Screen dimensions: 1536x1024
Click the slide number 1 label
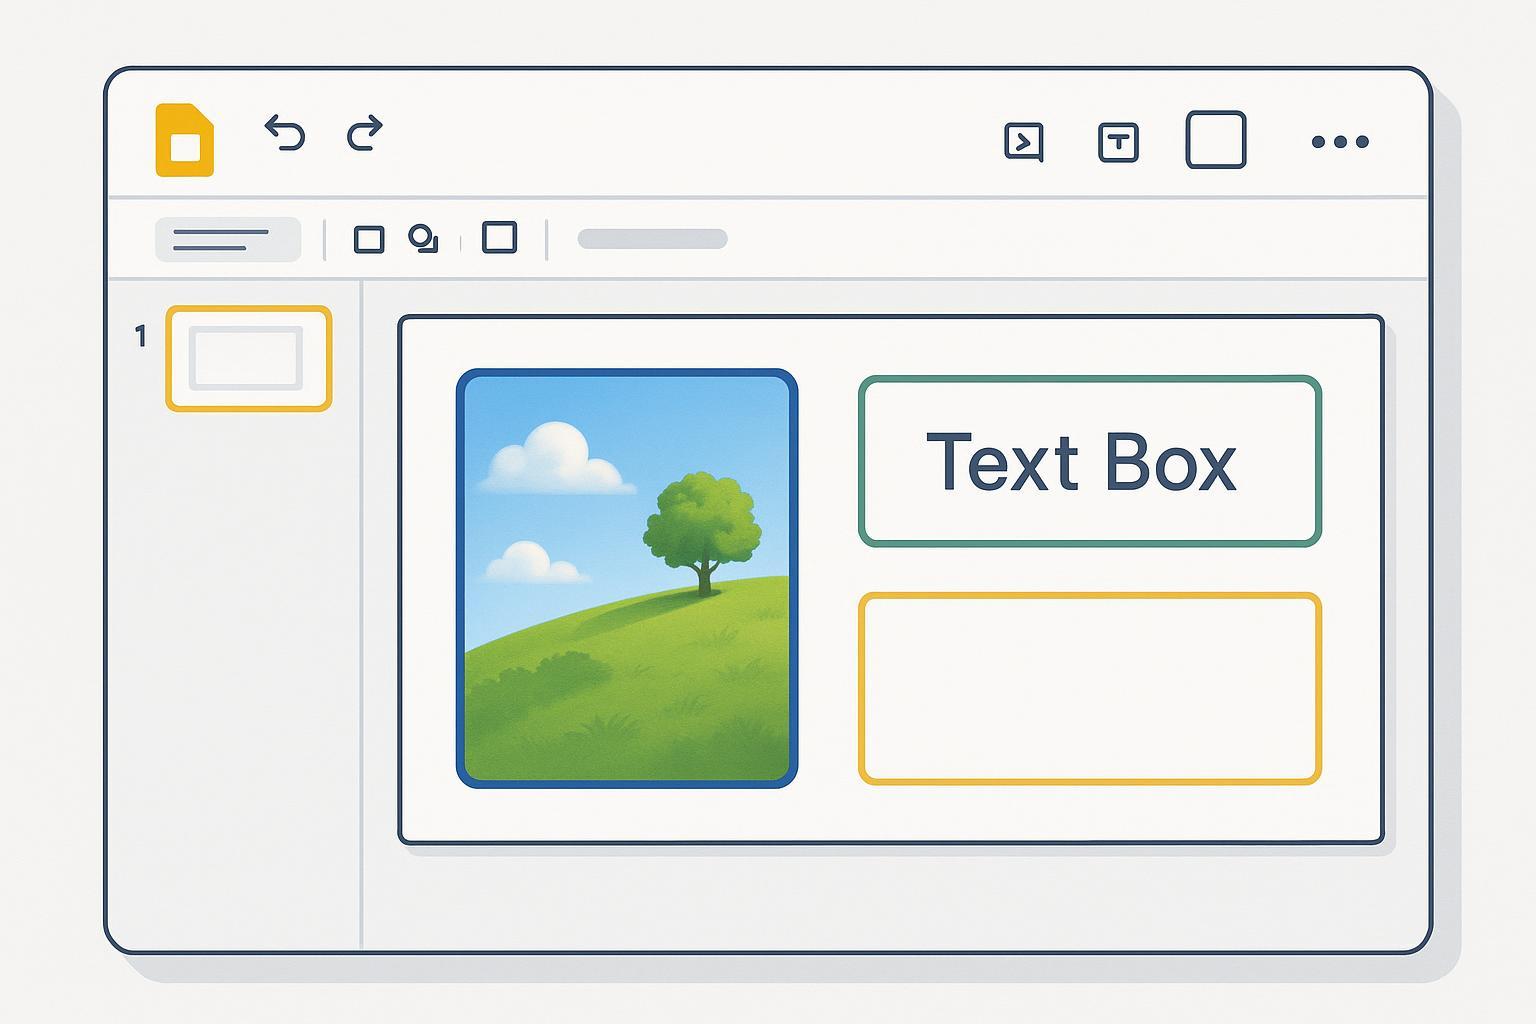point(141,337)
